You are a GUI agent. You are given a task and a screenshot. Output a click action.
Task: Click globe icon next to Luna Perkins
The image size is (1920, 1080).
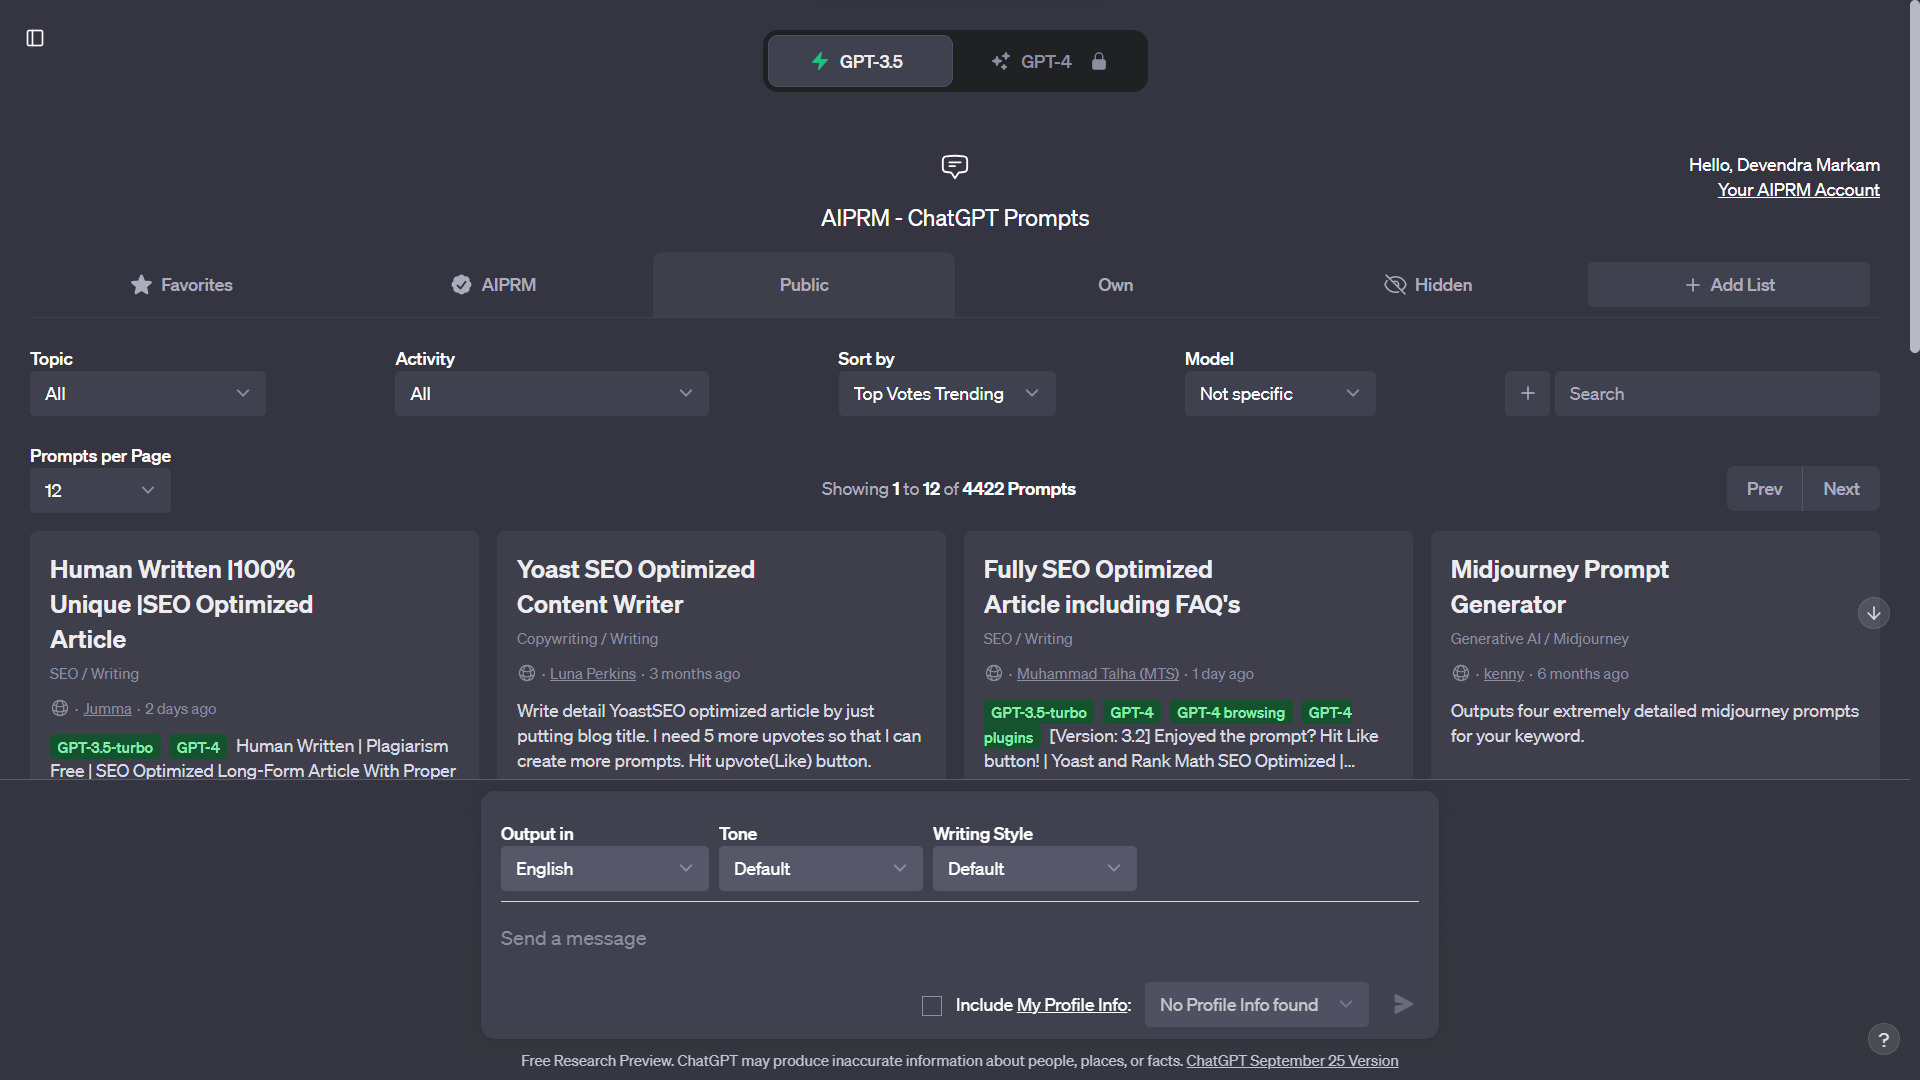(527, 674)
